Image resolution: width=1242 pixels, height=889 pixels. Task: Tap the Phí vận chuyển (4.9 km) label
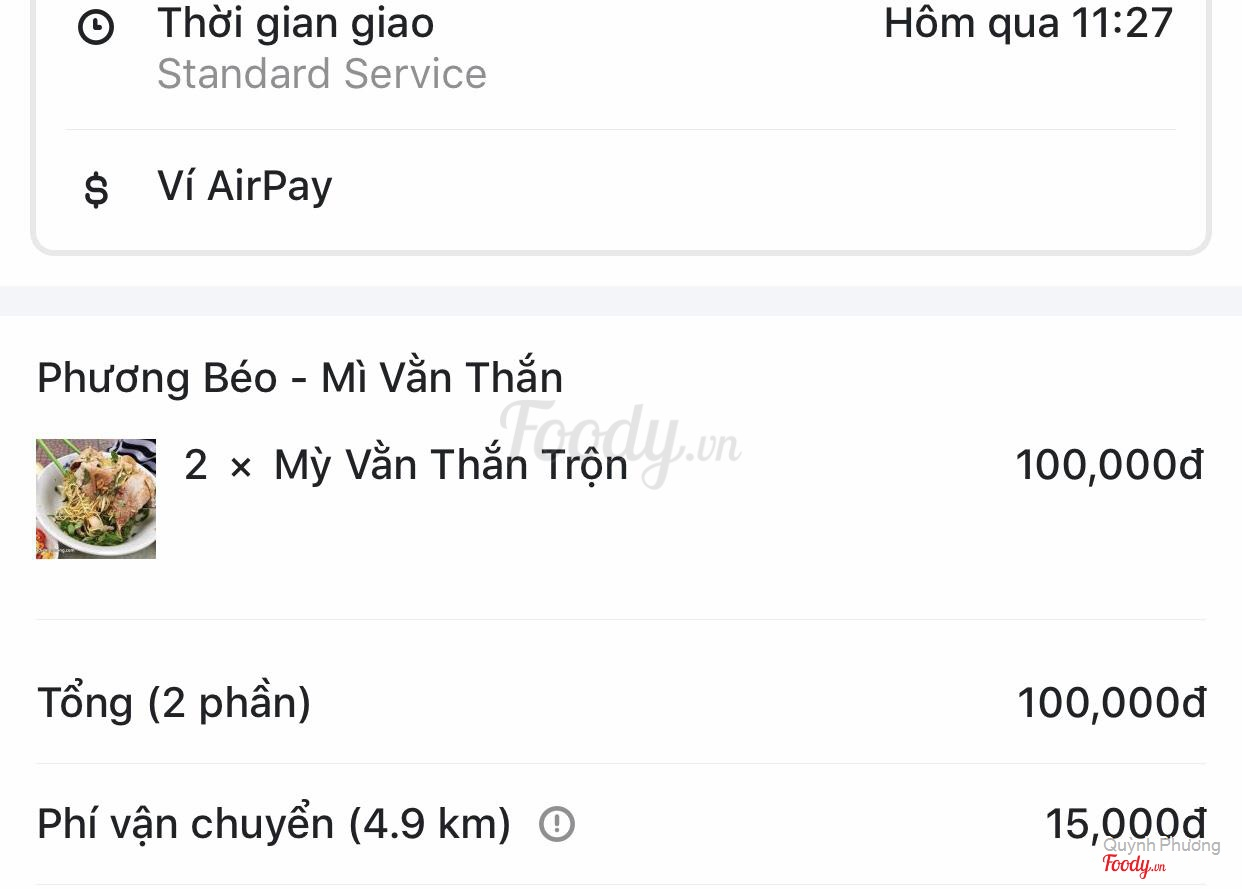coord(274,824)
